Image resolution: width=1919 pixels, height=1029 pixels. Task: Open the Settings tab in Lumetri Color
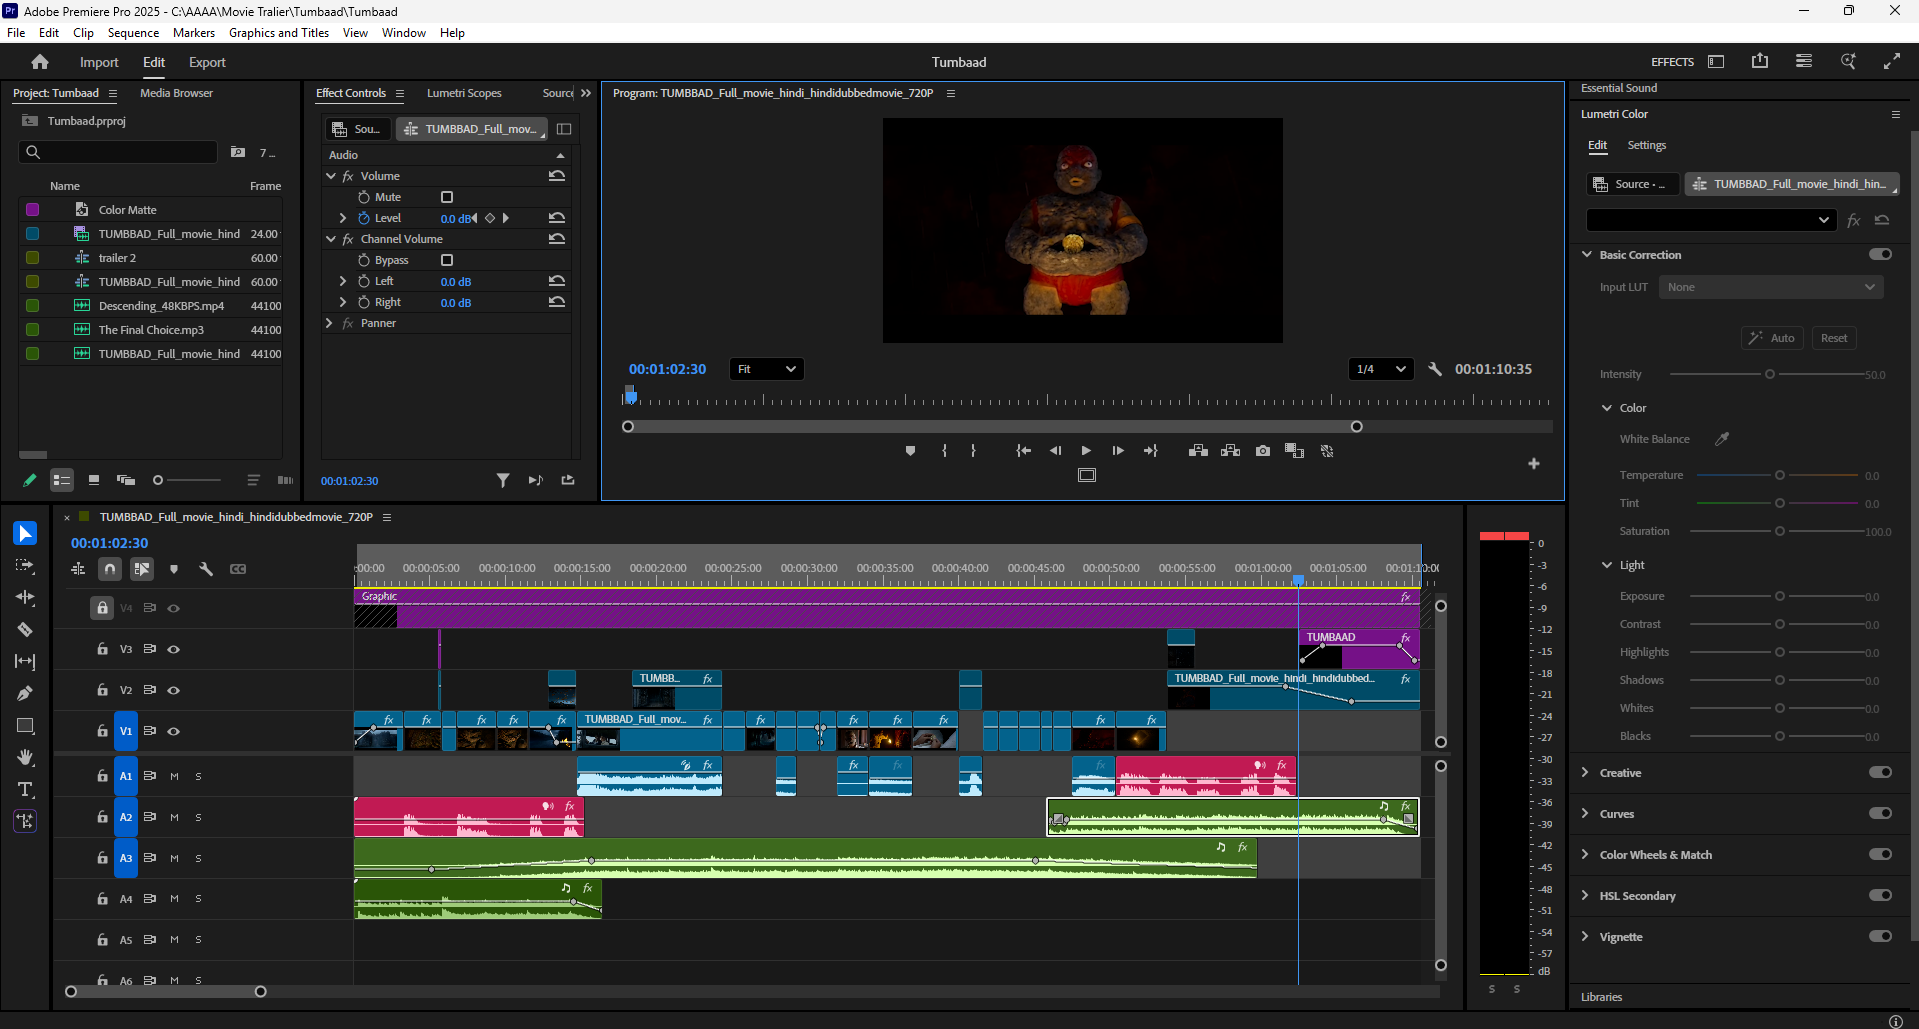[1646, 145]
